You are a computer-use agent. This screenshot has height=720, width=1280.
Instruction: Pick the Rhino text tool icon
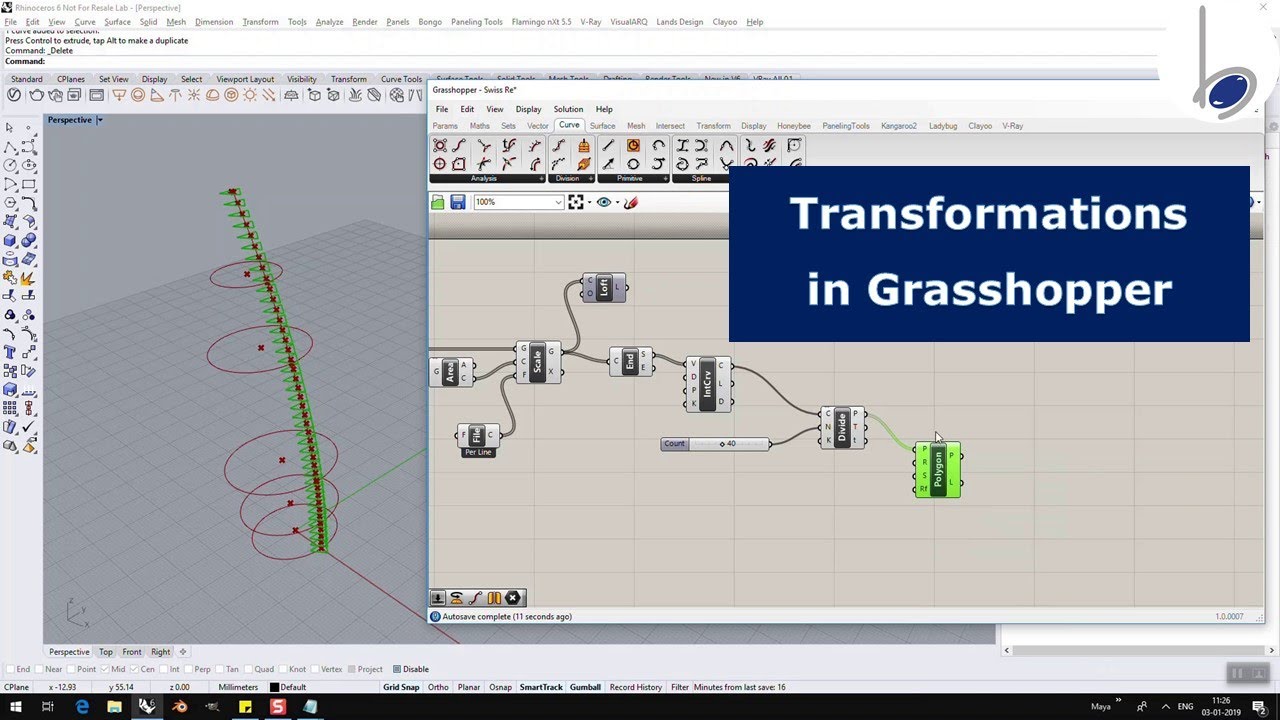[x=10, y=352]
